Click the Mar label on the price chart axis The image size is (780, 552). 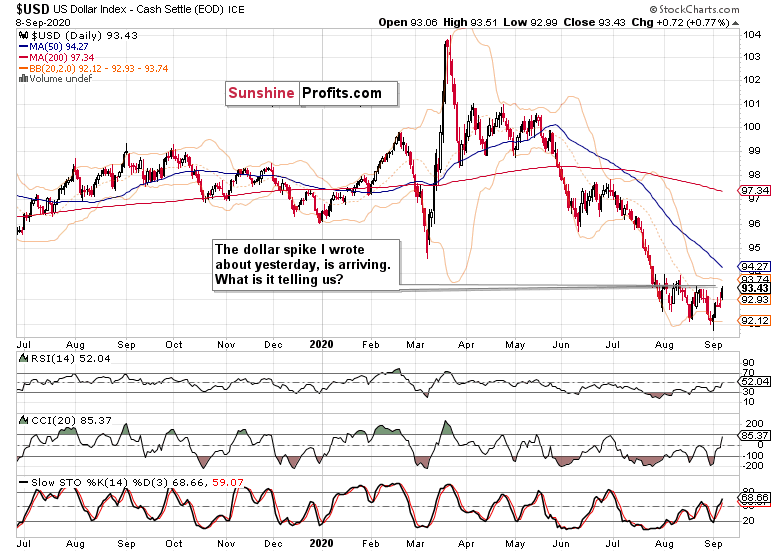coord(415,344)
